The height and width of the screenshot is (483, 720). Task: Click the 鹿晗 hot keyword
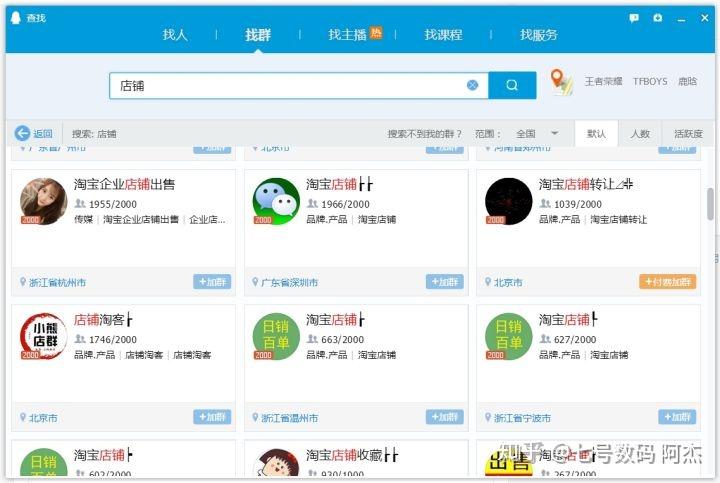coord(687,81)
